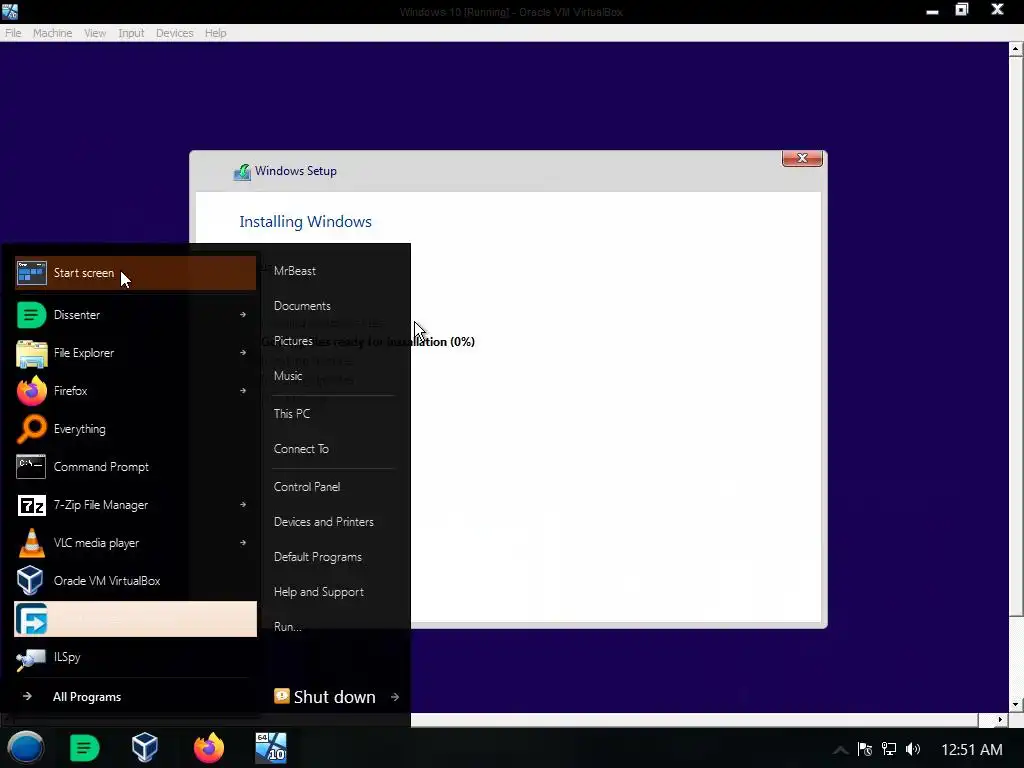1024x768 pixels.
Task: Open the View menu
Action: [x=95, y=33]
